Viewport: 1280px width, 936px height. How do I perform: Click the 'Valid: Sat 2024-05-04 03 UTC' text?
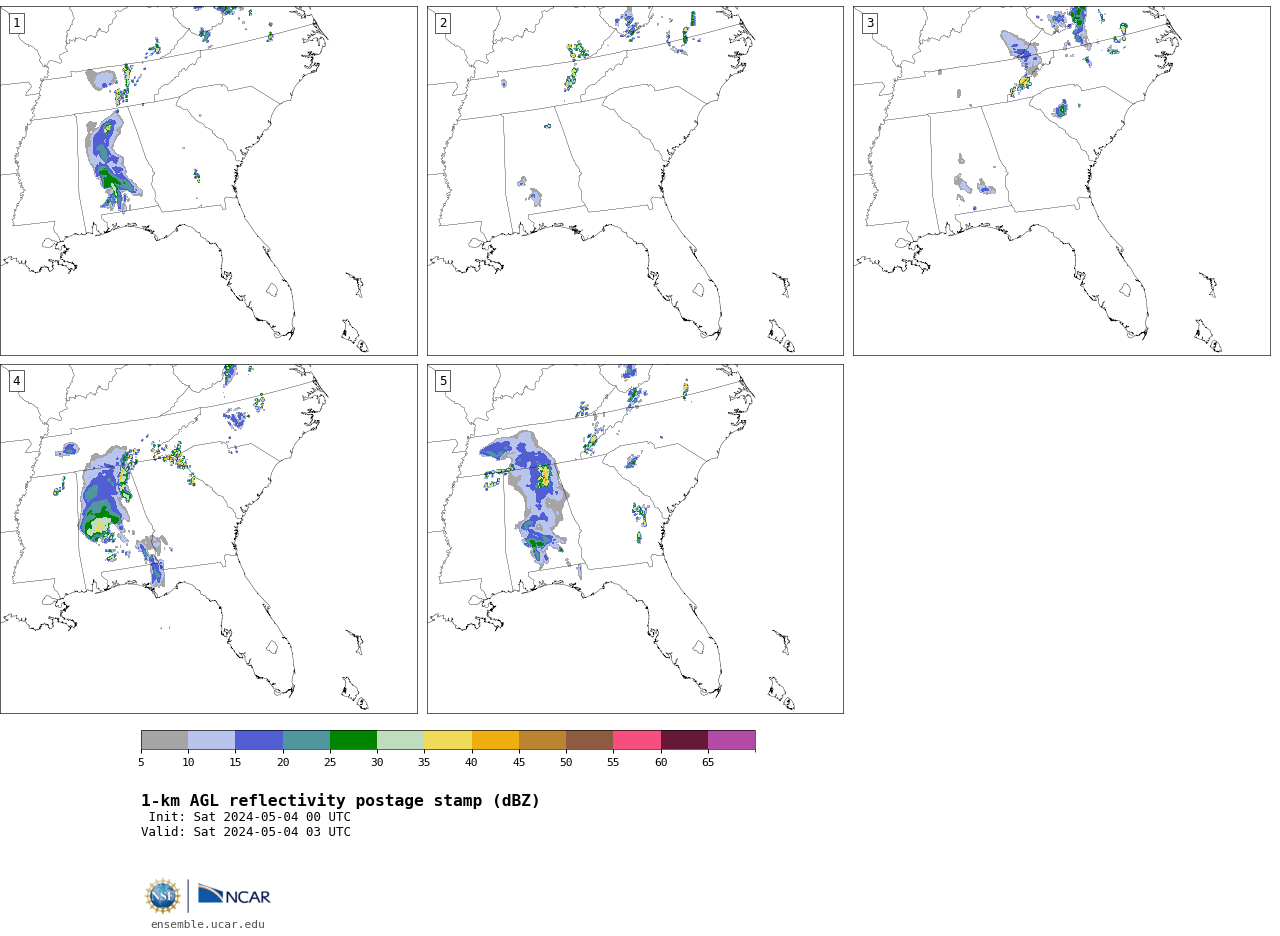(246, 832)
